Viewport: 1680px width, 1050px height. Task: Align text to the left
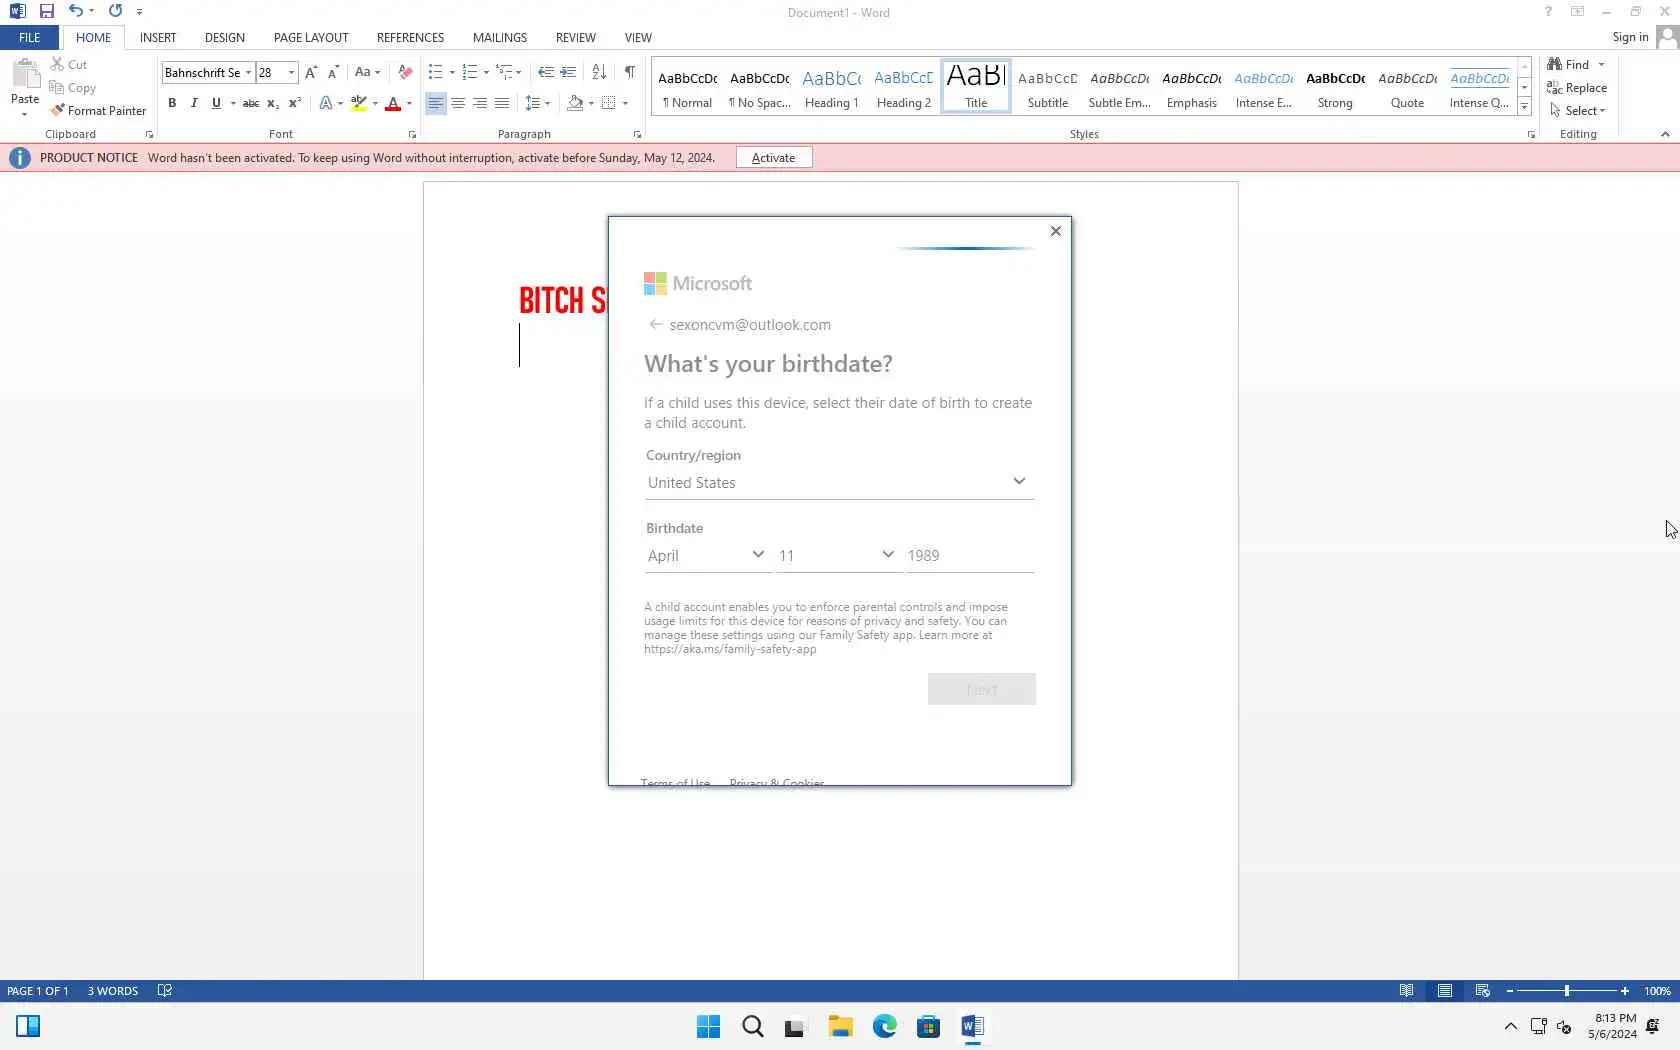(435, 103)
